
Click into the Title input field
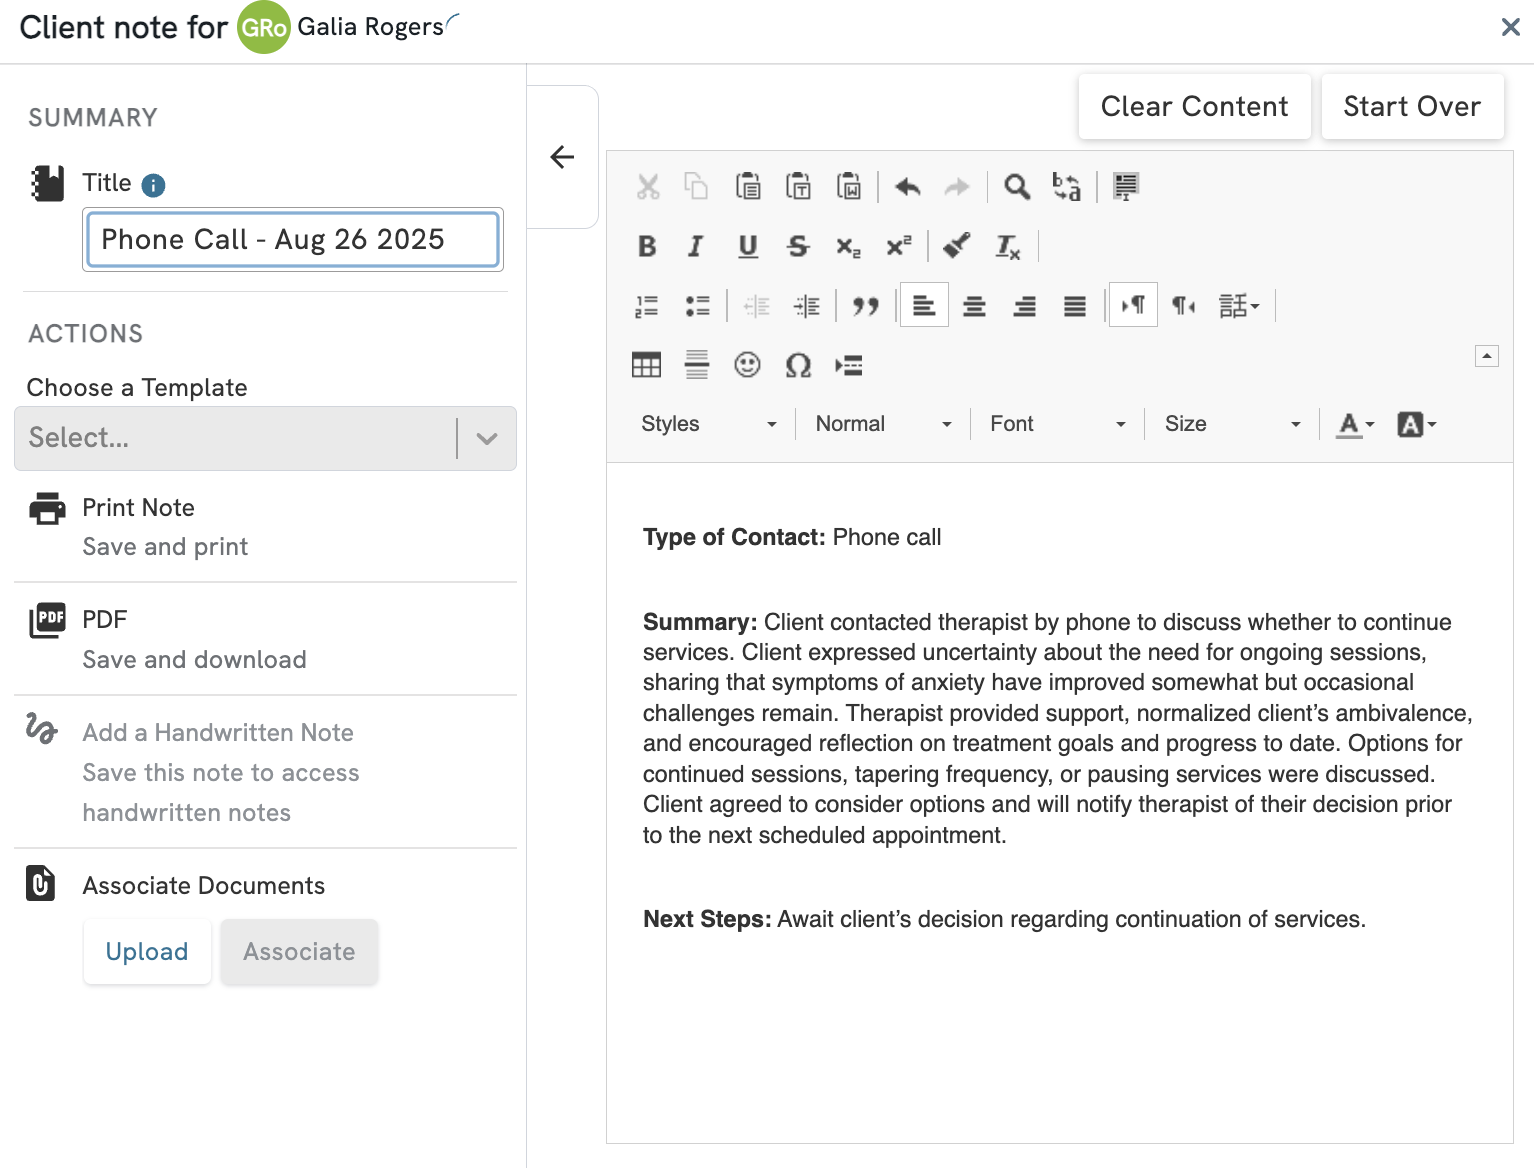292,240
